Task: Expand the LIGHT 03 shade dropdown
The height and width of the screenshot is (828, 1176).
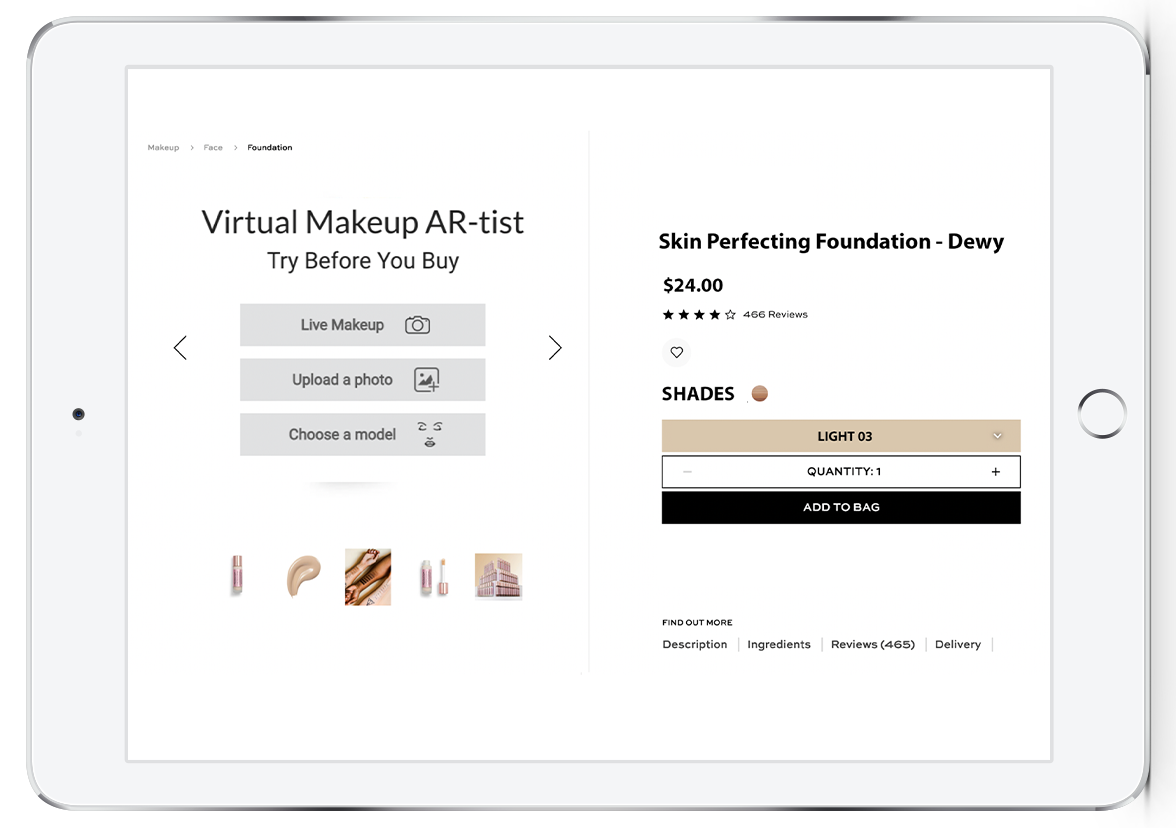Action: coord(841,436)
